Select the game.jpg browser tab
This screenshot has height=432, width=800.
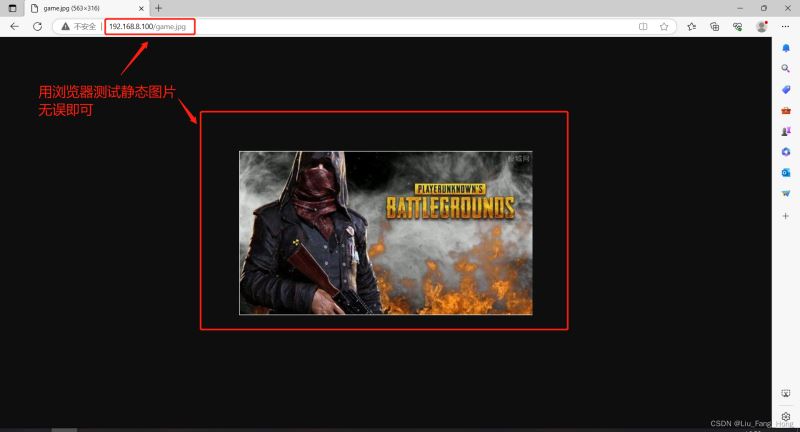(x=87, y=8)
